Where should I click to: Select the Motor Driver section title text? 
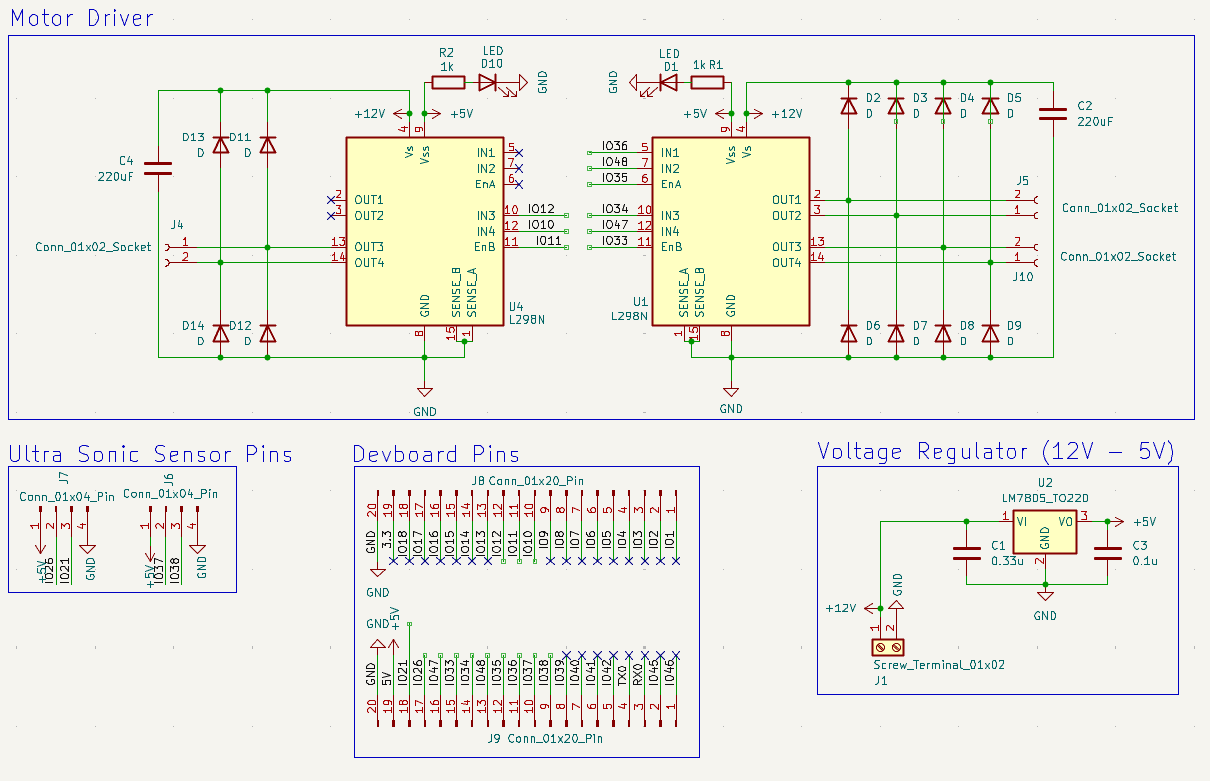coord(80,17)
